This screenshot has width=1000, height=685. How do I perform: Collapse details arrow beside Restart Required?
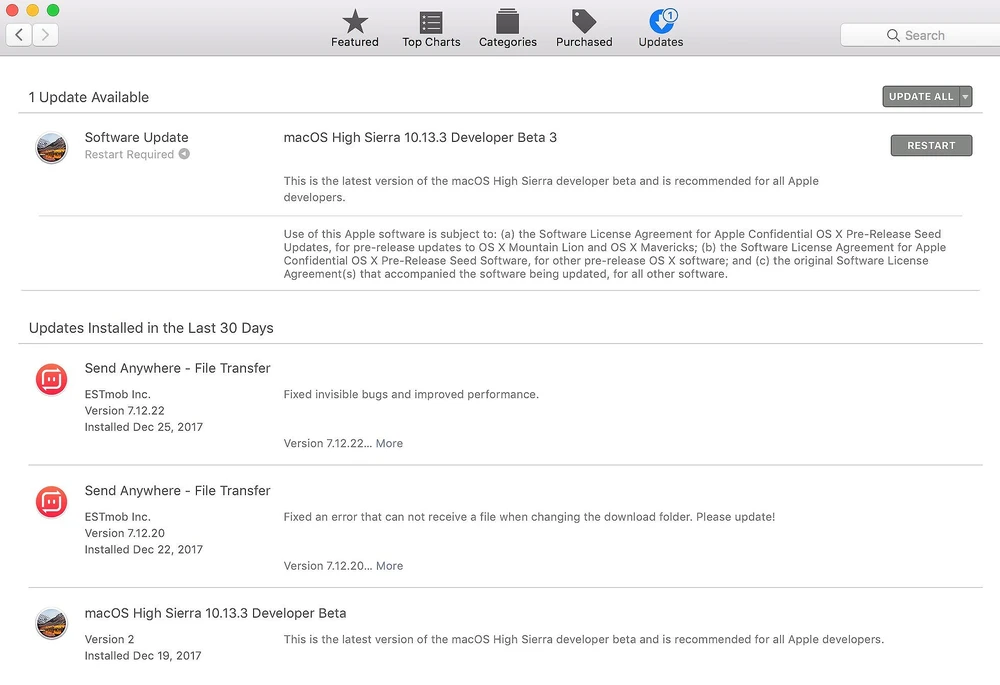pyautogui.click(x=184, y=154)
